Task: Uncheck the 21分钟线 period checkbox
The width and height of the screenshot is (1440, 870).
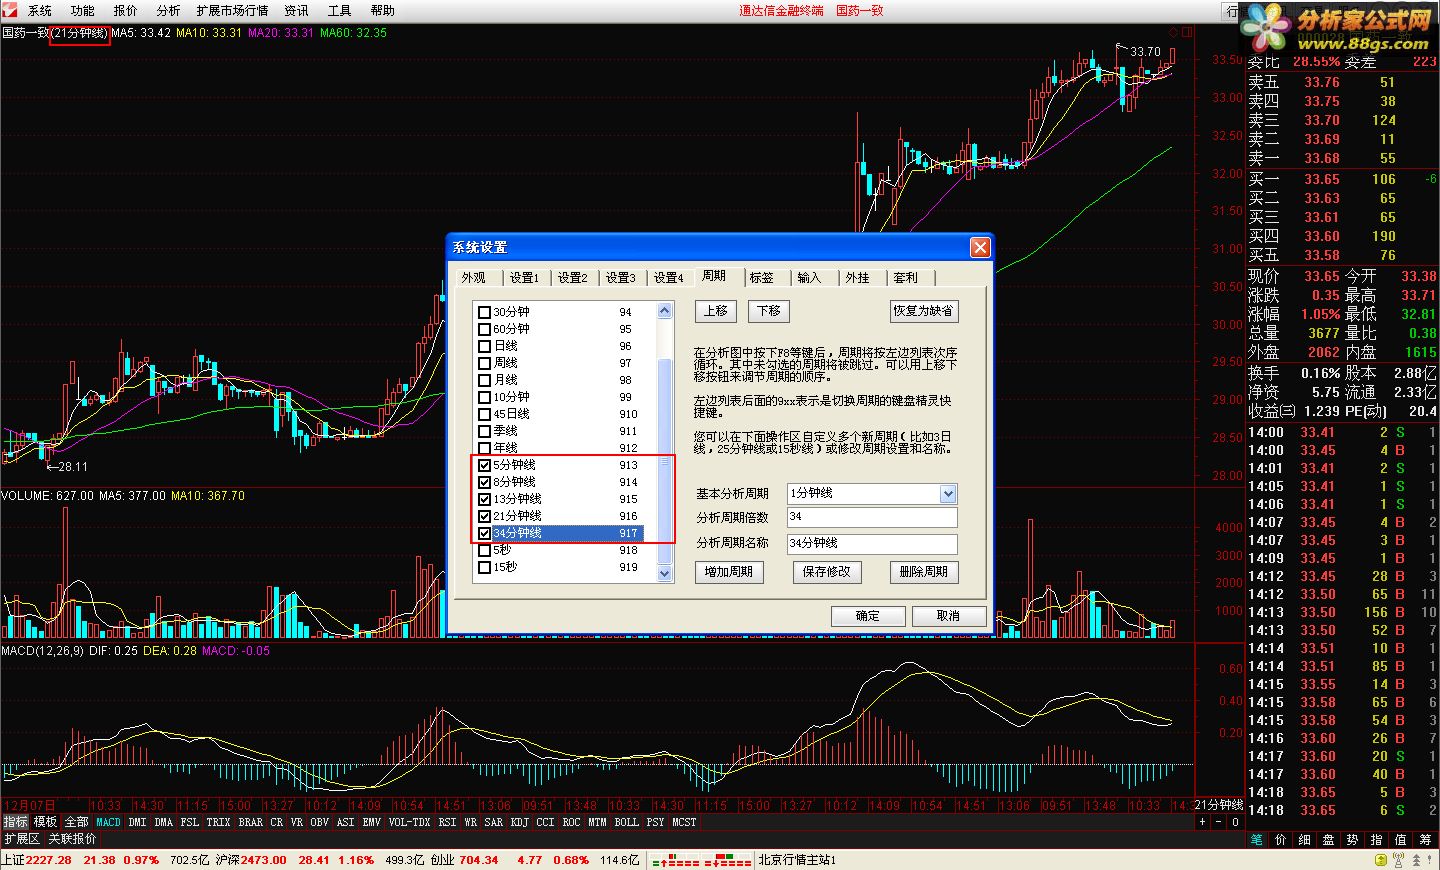Action: click(484, 516)
